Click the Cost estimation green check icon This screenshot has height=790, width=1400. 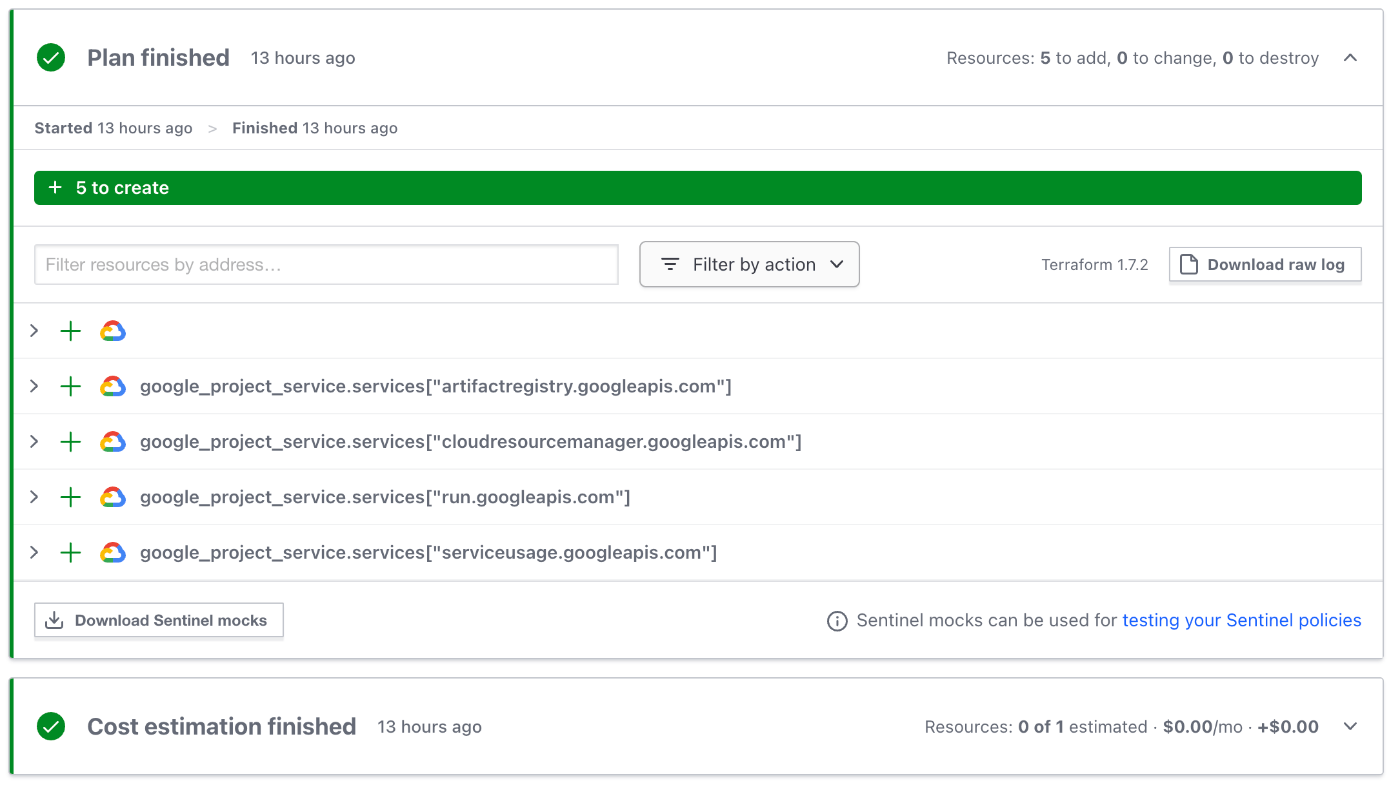point(51,727)
